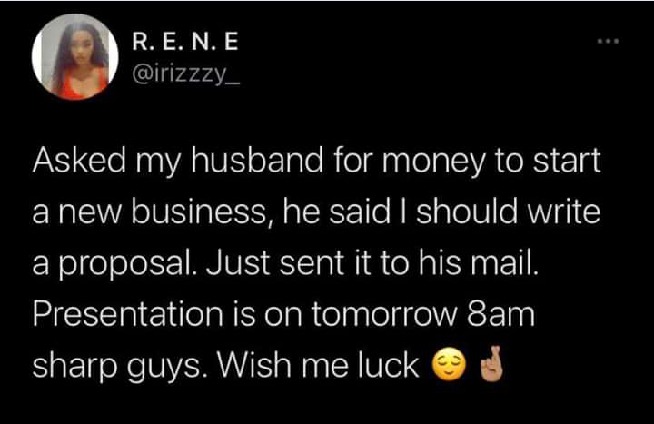Open the three-dot more options menu
The height and width of the screenshot is (424, 654).
tap(608, 41)
